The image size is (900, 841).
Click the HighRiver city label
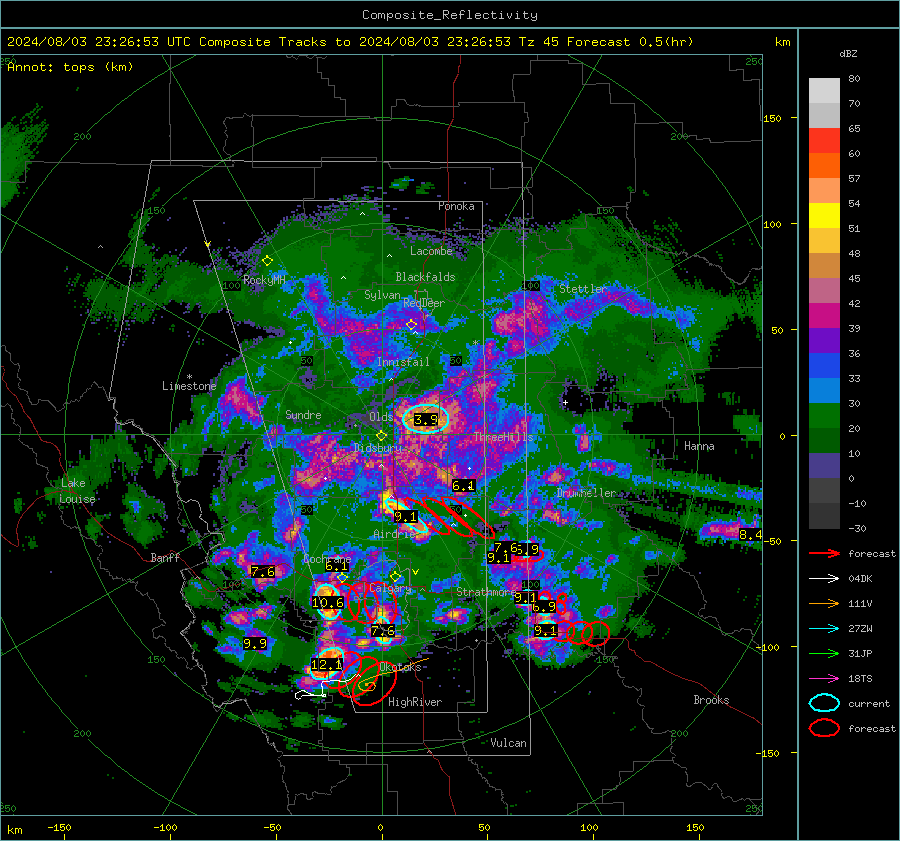[415, 702]
